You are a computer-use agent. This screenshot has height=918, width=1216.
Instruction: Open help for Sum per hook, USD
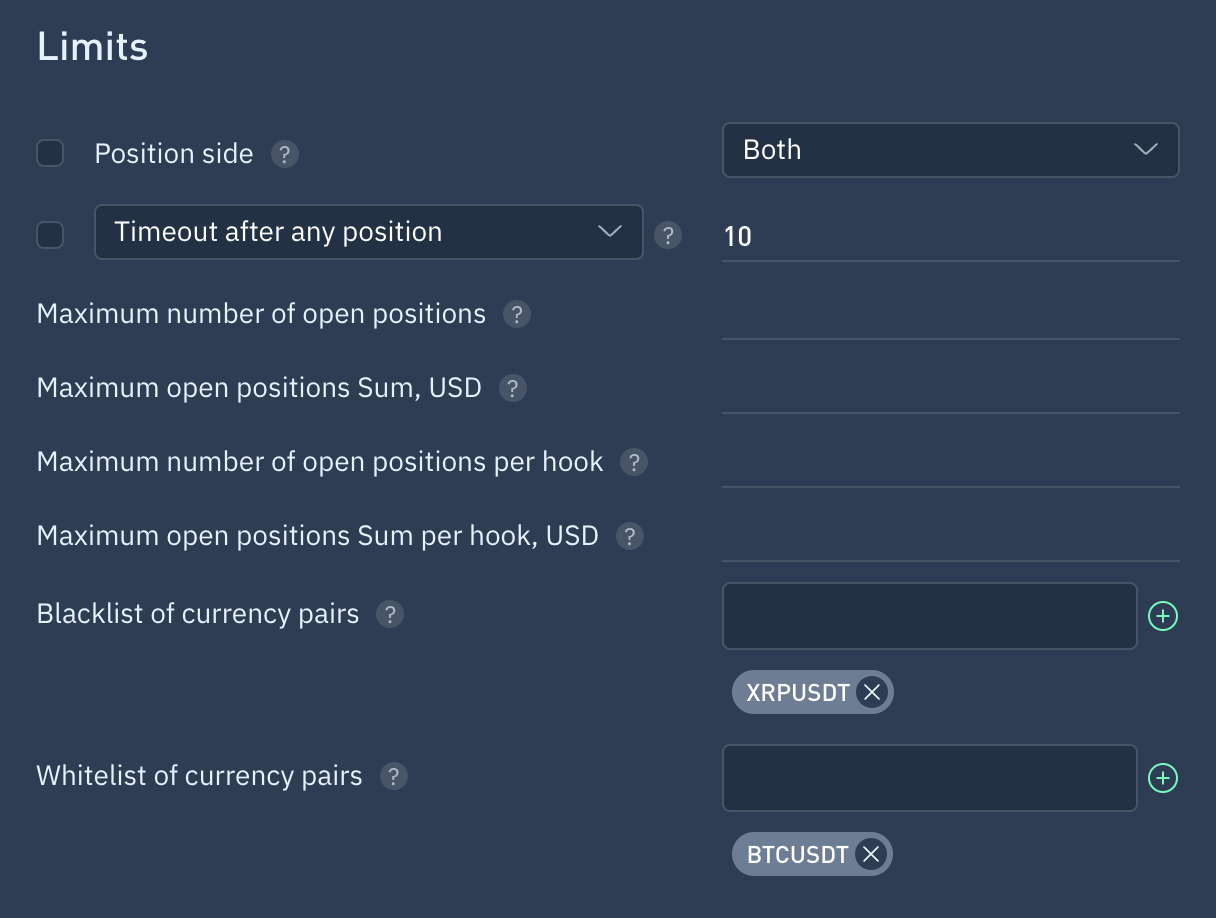(629, 536)
